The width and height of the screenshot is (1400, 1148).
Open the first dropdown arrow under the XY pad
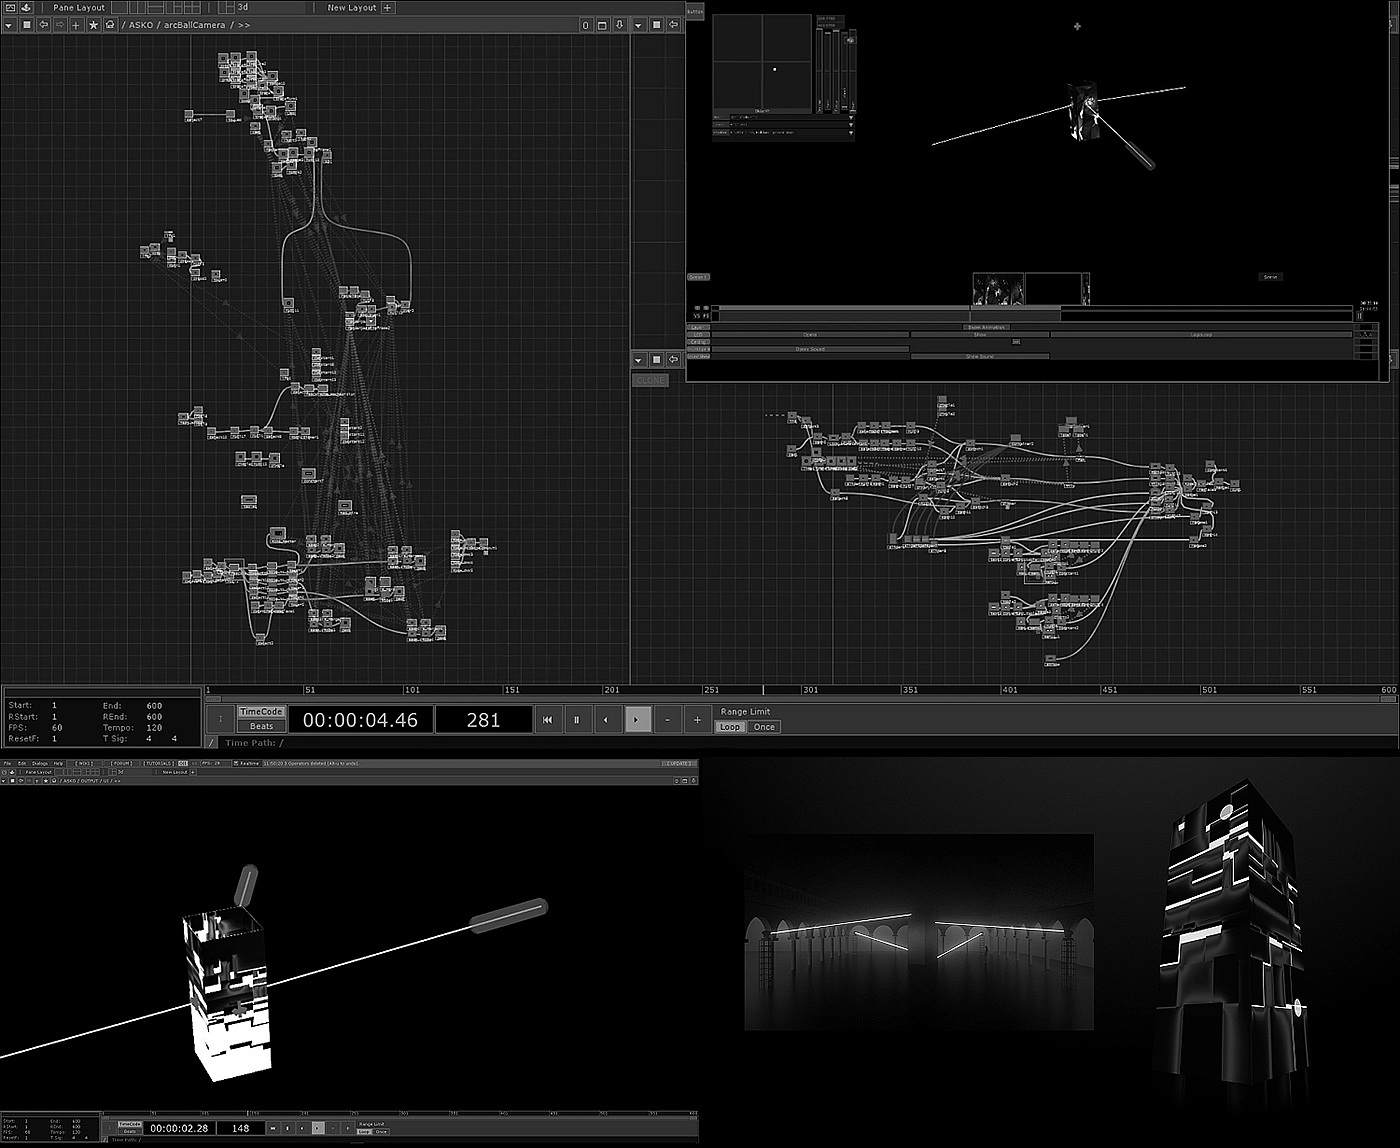(851, 118)
